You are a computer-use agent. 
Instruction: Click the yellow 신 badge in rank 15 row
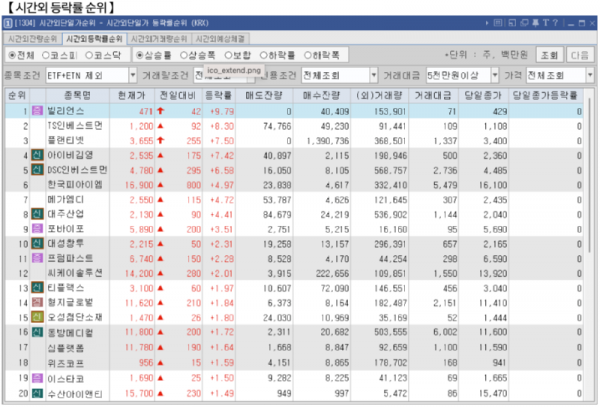[x=37, y=317]
